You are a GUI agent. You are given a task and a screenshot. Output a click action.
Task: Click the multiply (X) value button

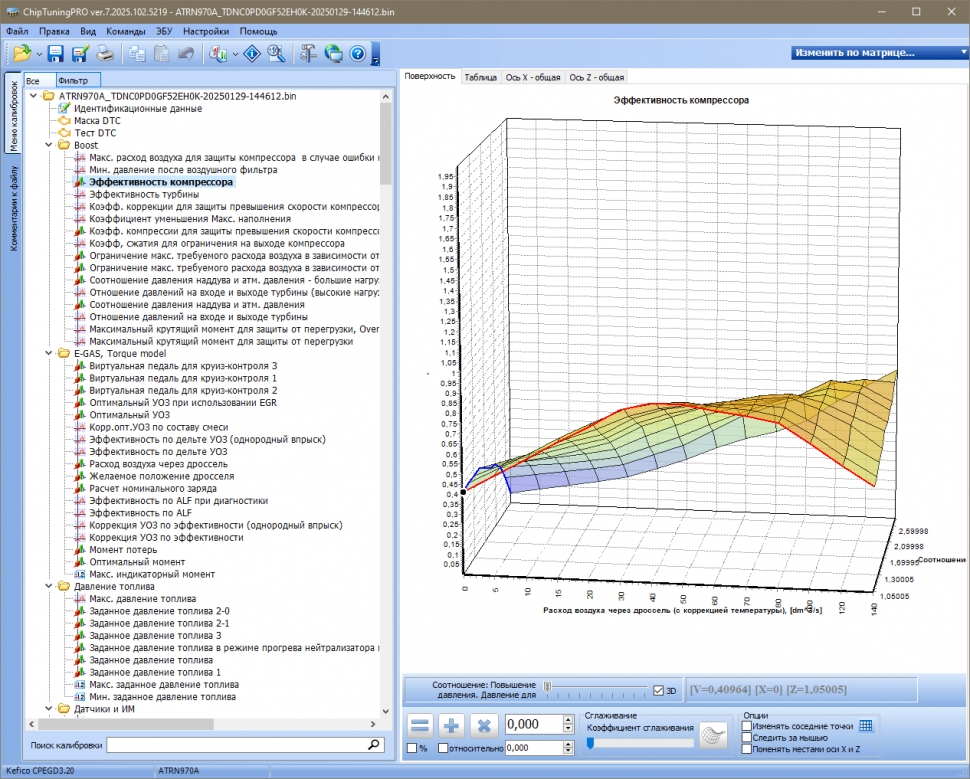484,726
